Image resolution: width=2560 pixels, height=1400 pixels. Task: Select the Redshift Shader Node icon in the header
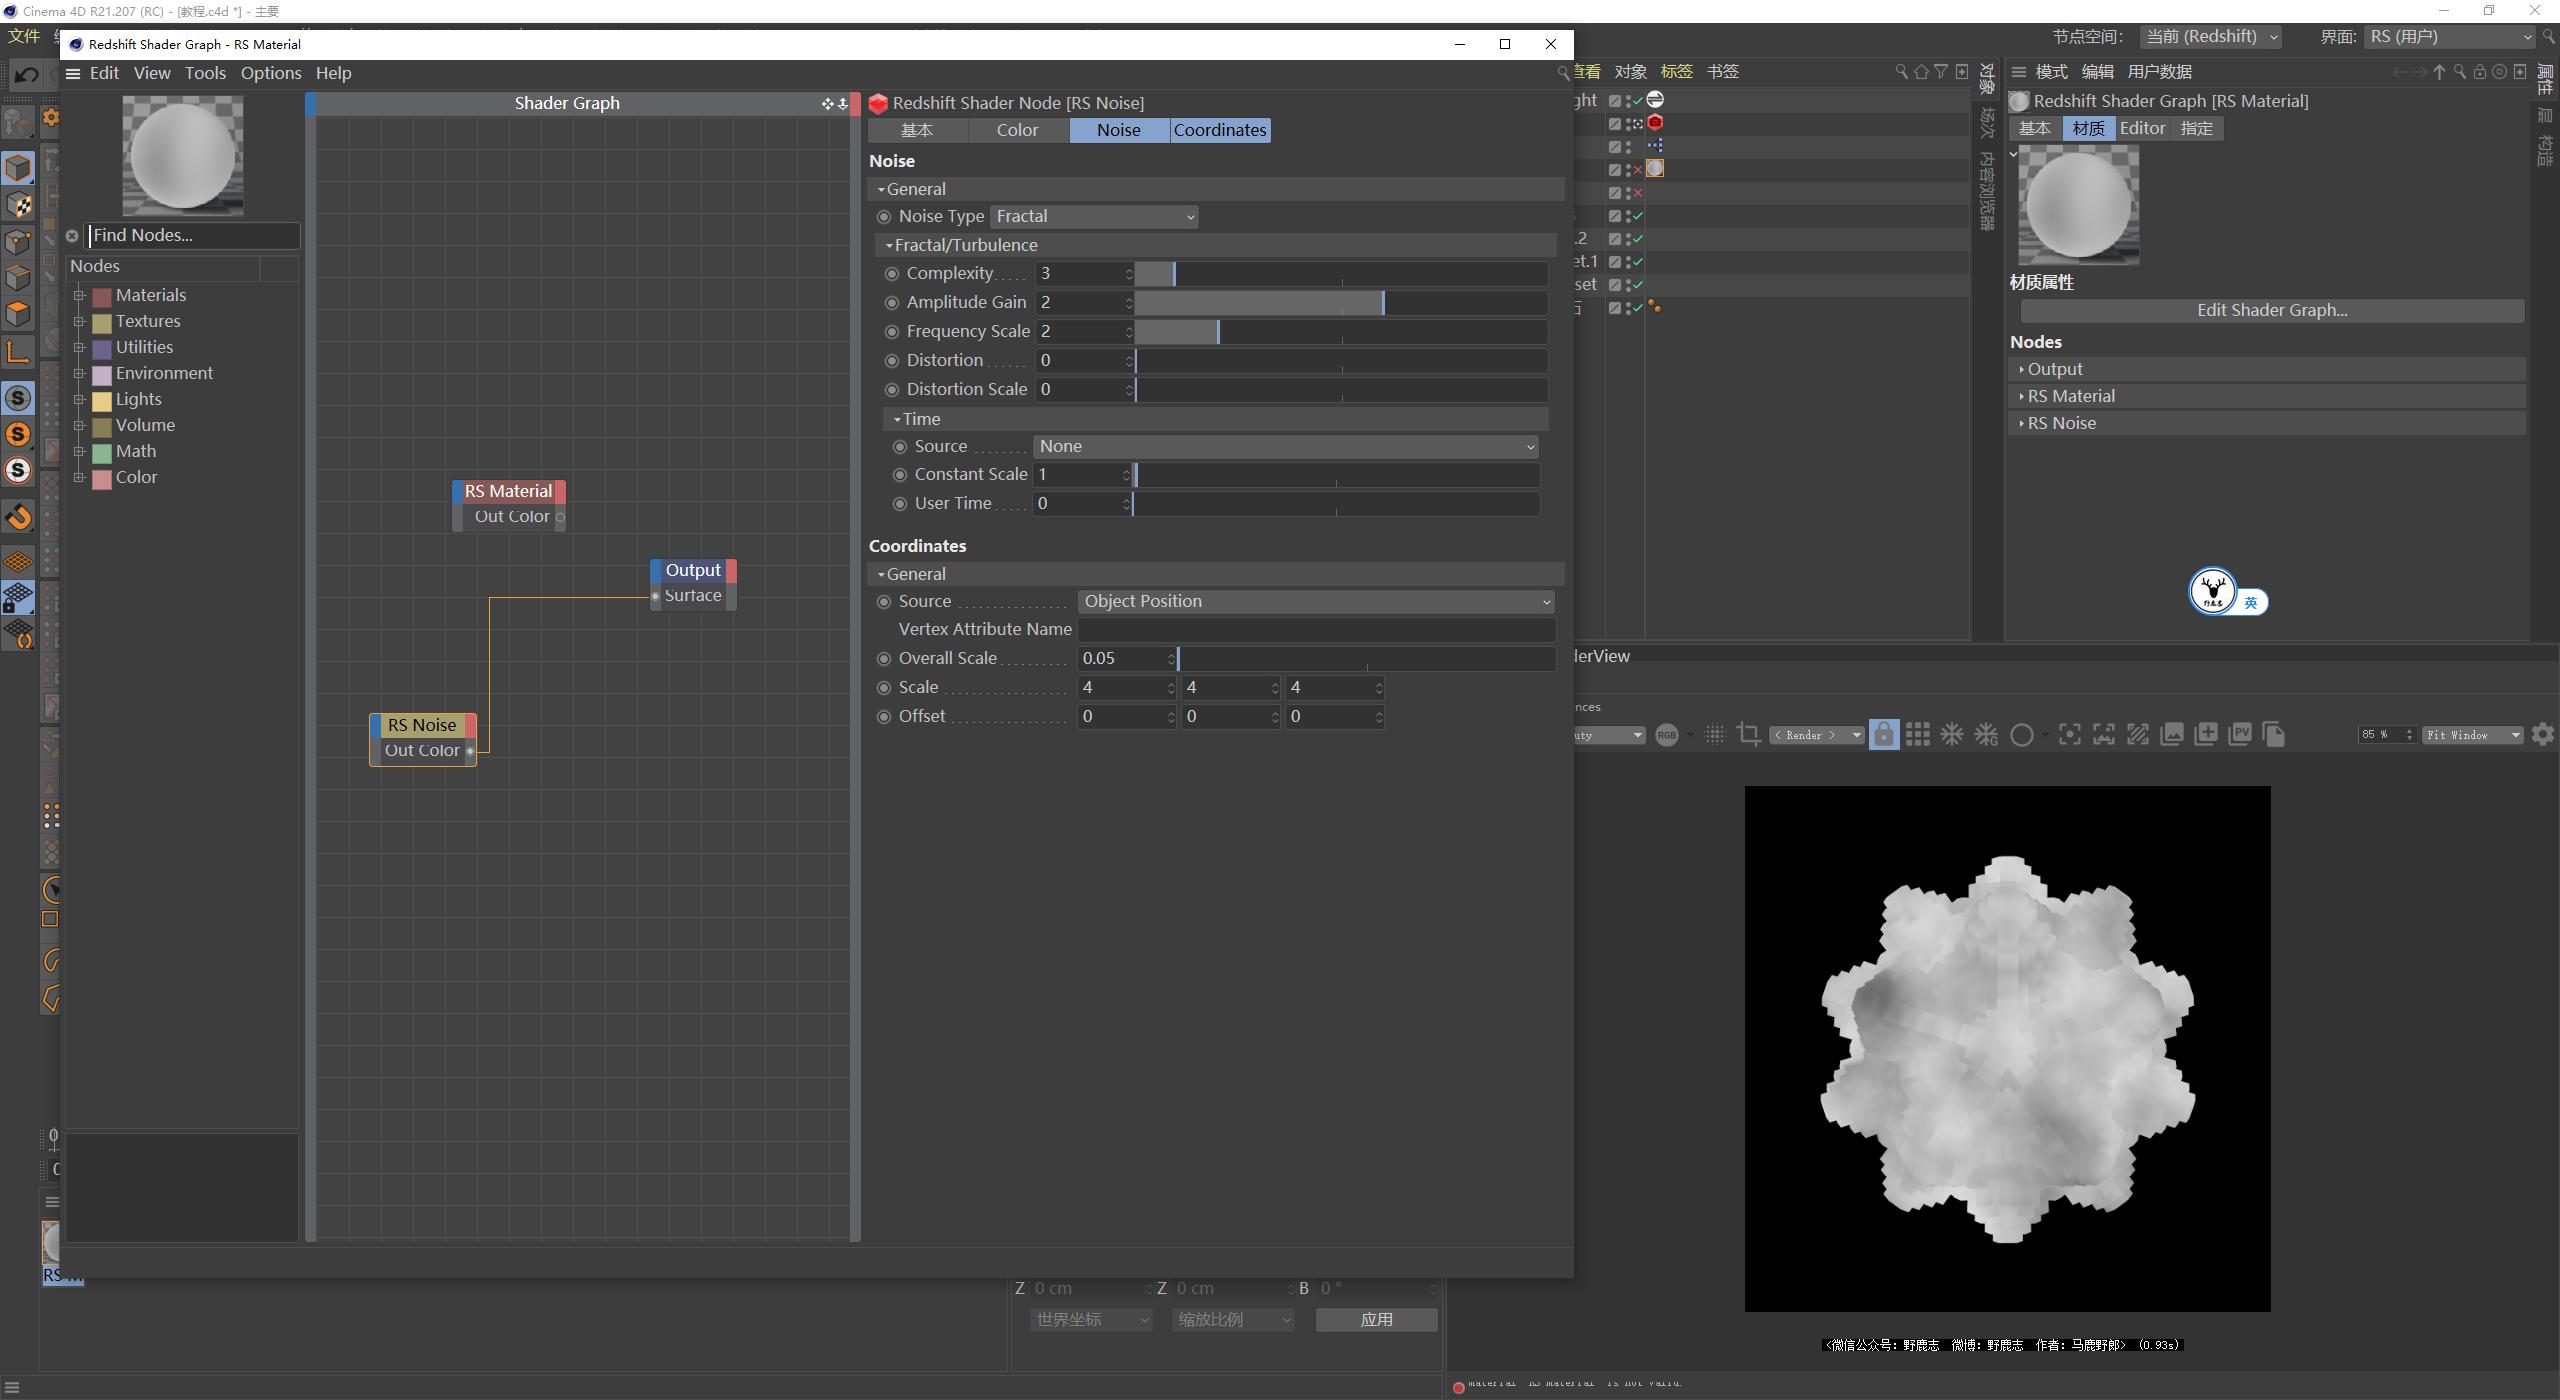pyautogui.click(x=878, y=103)
